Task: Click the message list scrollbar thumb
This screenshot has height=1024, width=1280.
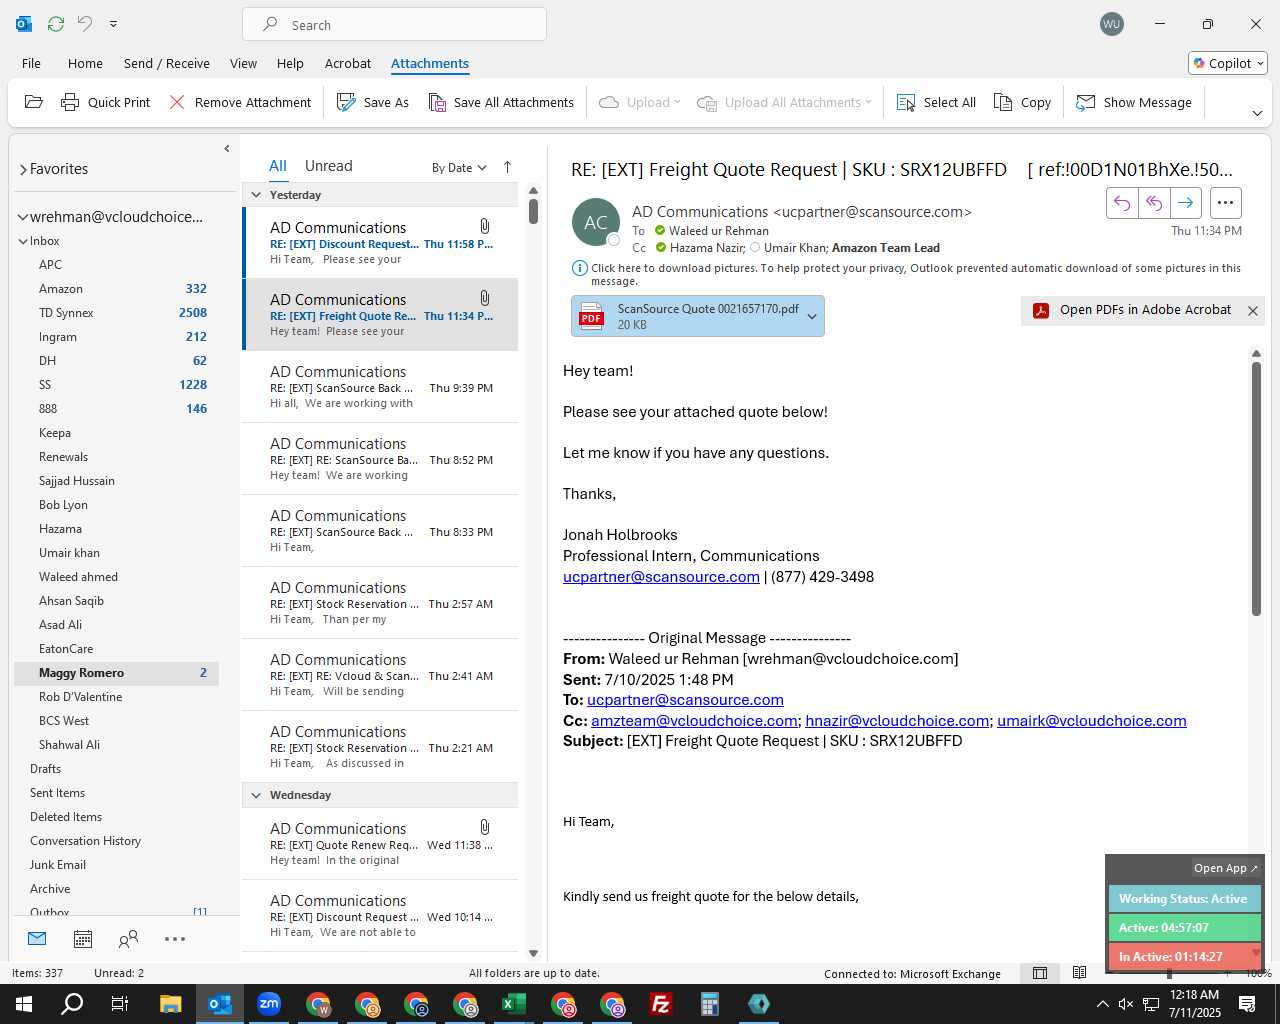Action: click(533, 211)
